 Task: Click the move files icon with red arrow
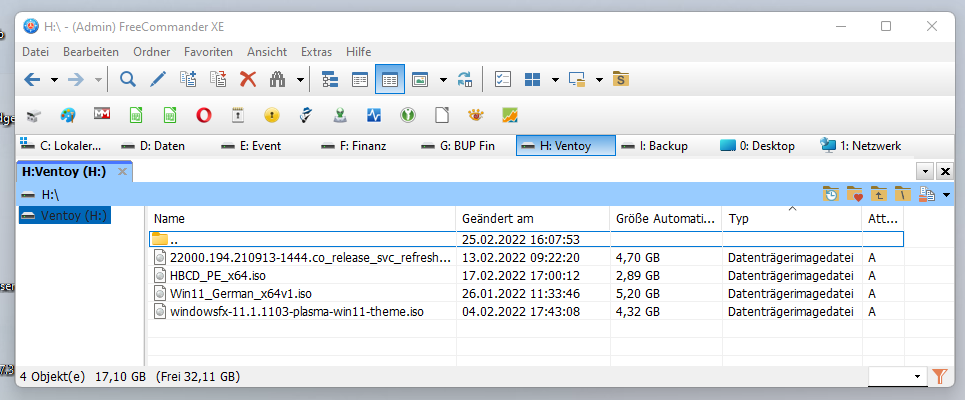point(218,79)
